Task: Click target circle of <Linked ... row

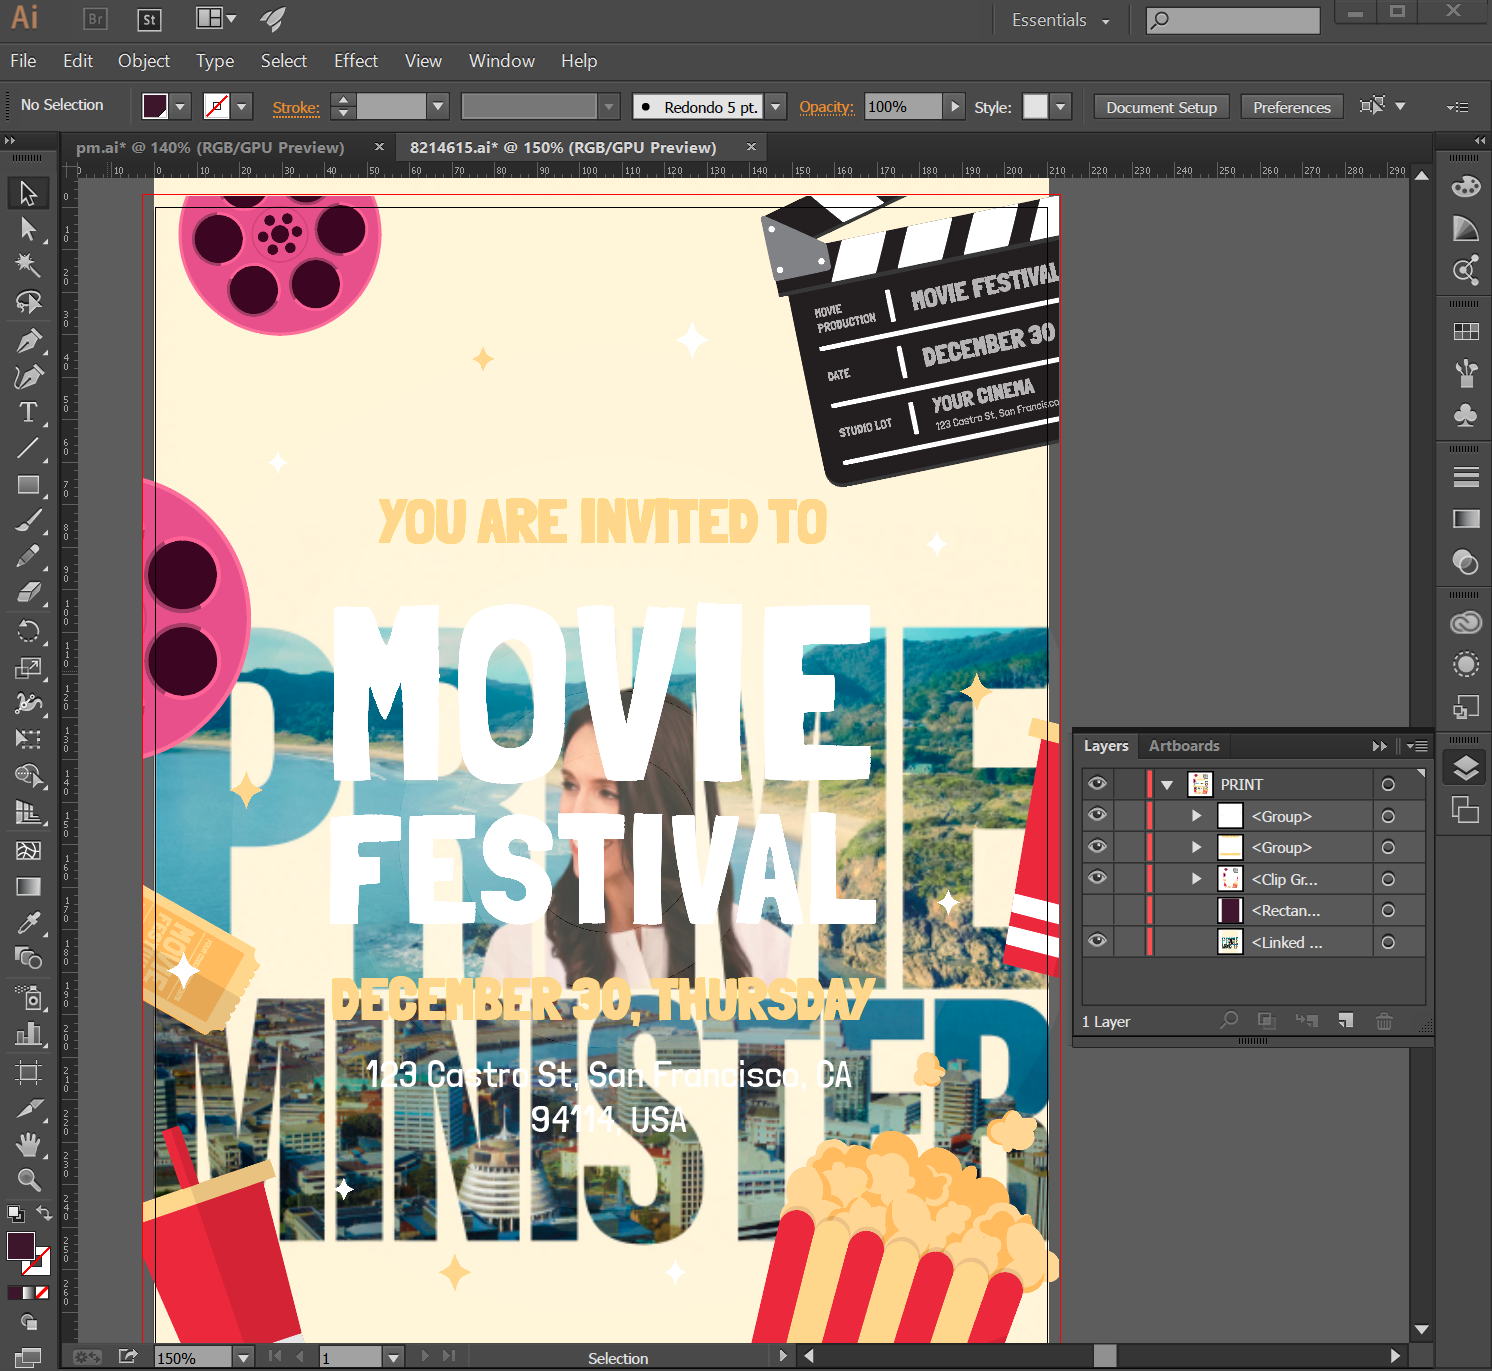Action: coord(1388,942)
